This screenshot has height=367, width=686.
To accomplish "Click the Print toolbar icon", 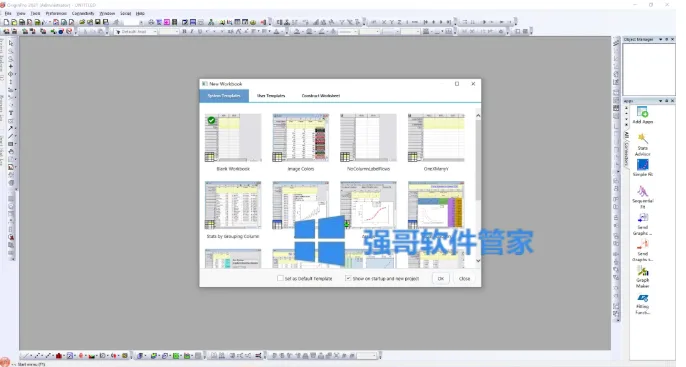I will point(151,22).
